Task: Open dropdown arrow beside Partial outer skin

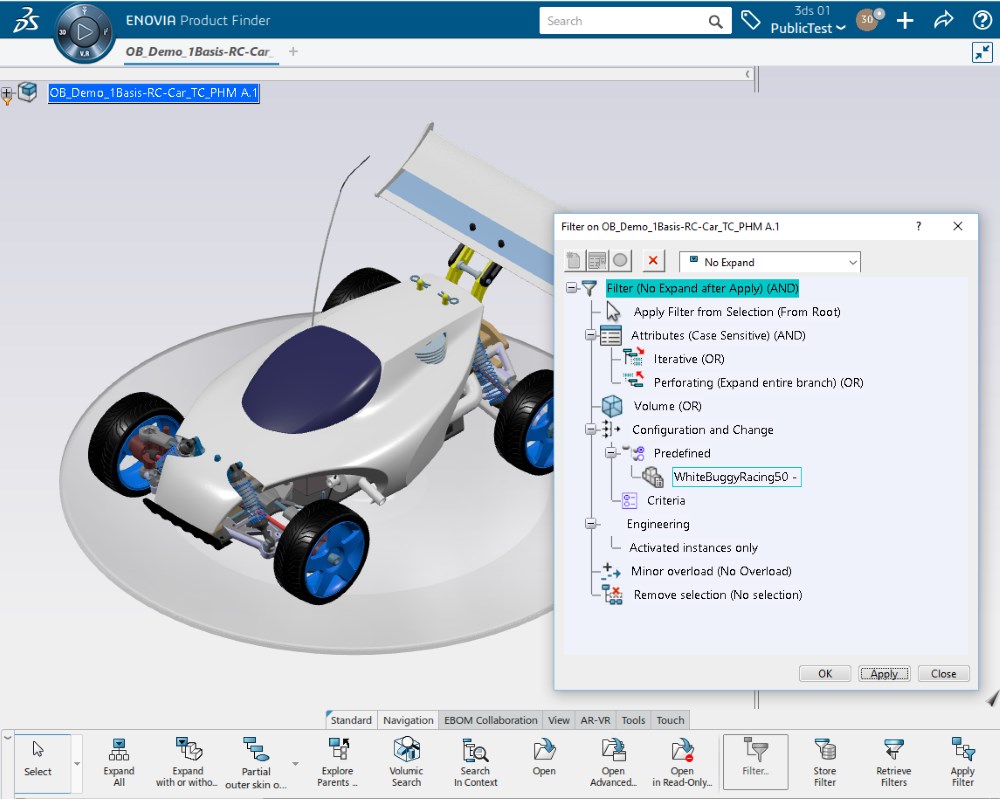Action: click(295, 763)
